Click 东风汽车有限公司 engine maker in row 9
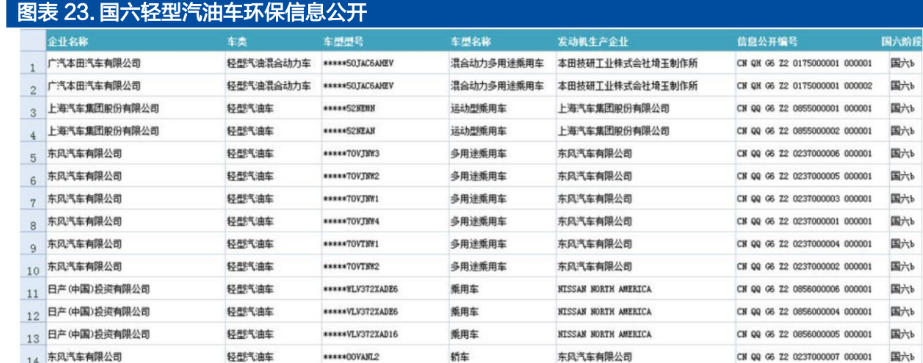The height and width of the screenshot is (363, 923). [x=595, y=244]
